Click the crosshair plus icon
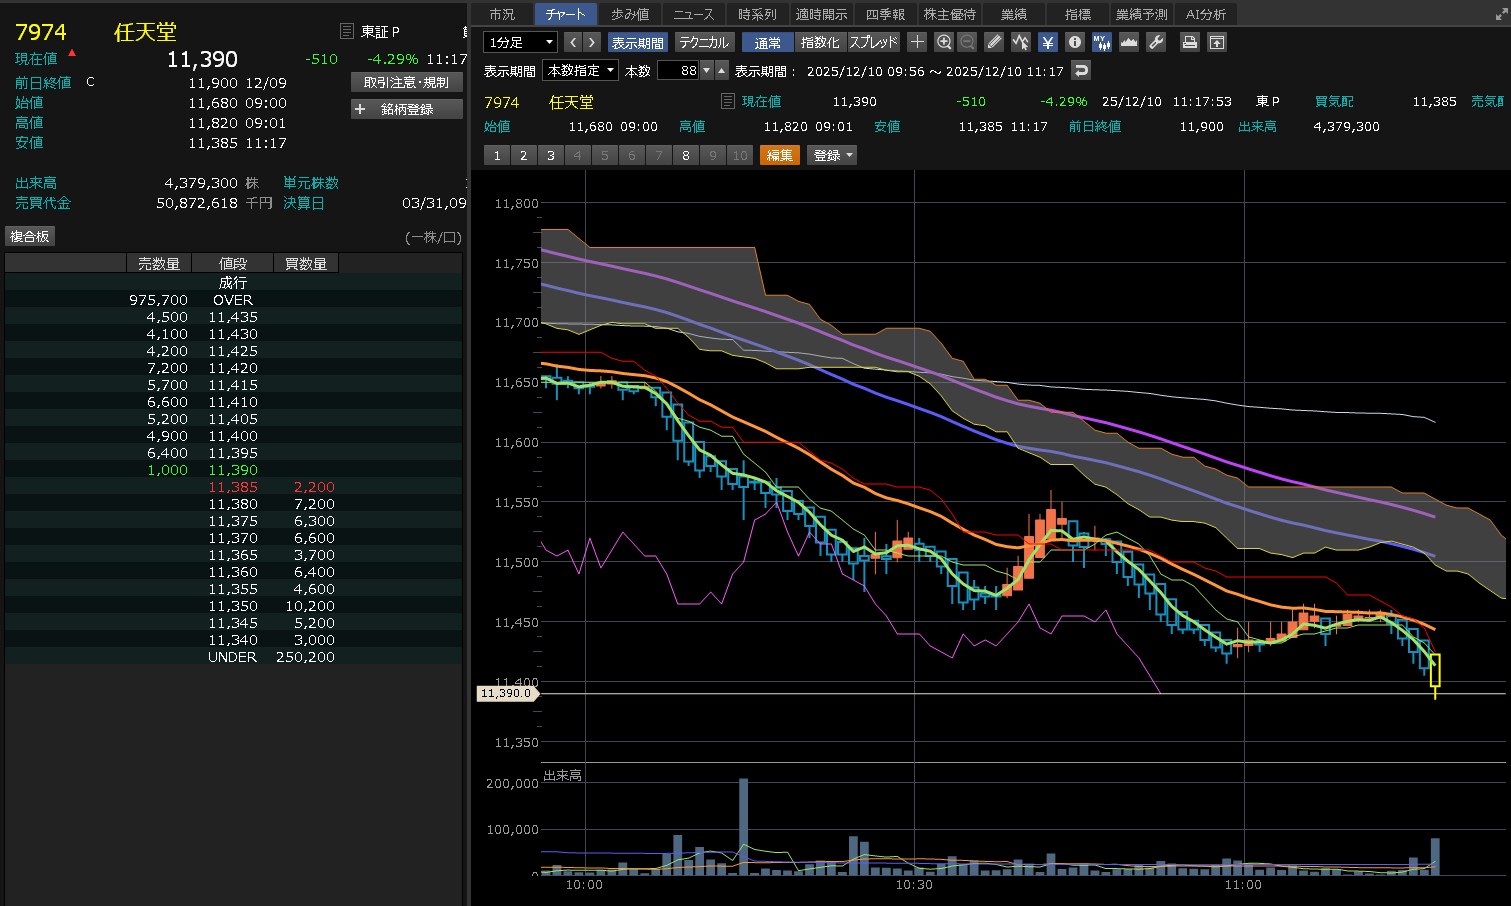 (x=917, y=42)
